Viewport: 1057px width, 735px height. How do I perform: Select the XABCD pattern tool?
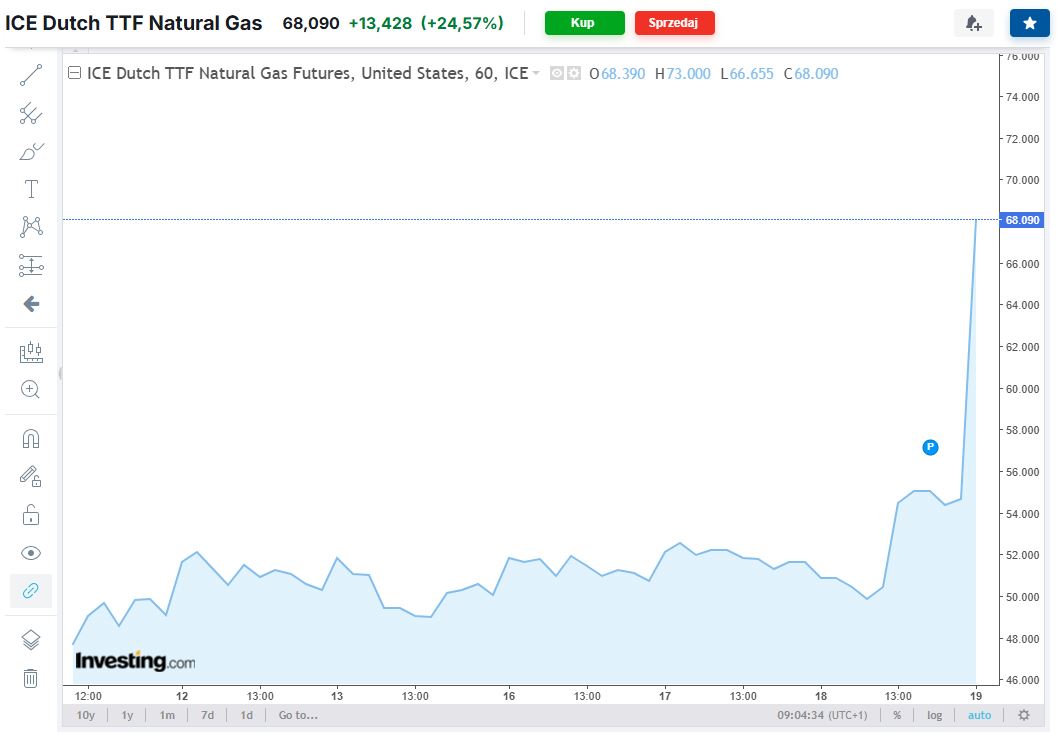pos(31,227)
